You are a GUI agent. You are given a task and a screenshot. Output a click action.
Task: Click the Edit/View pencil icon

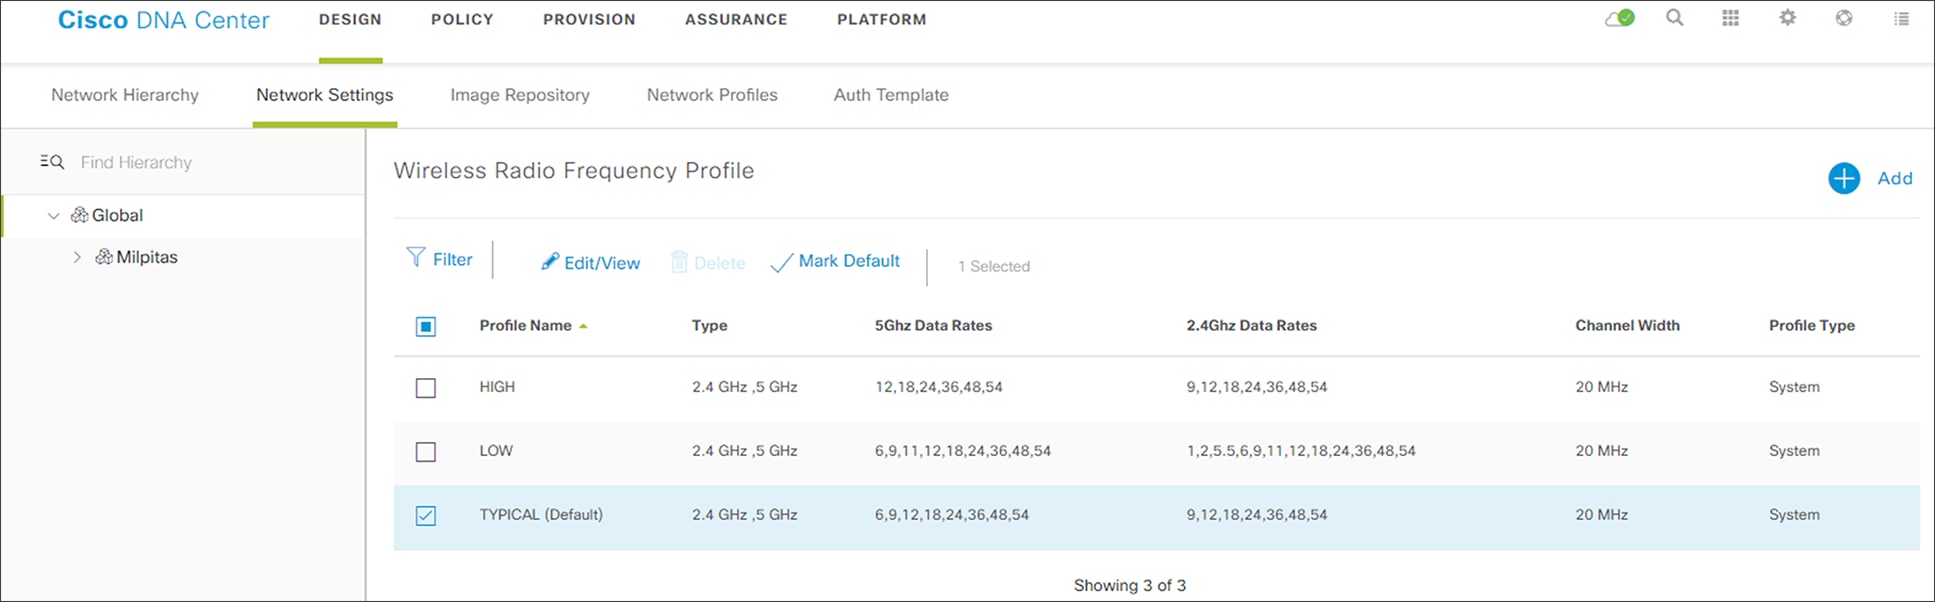[550, 261]
